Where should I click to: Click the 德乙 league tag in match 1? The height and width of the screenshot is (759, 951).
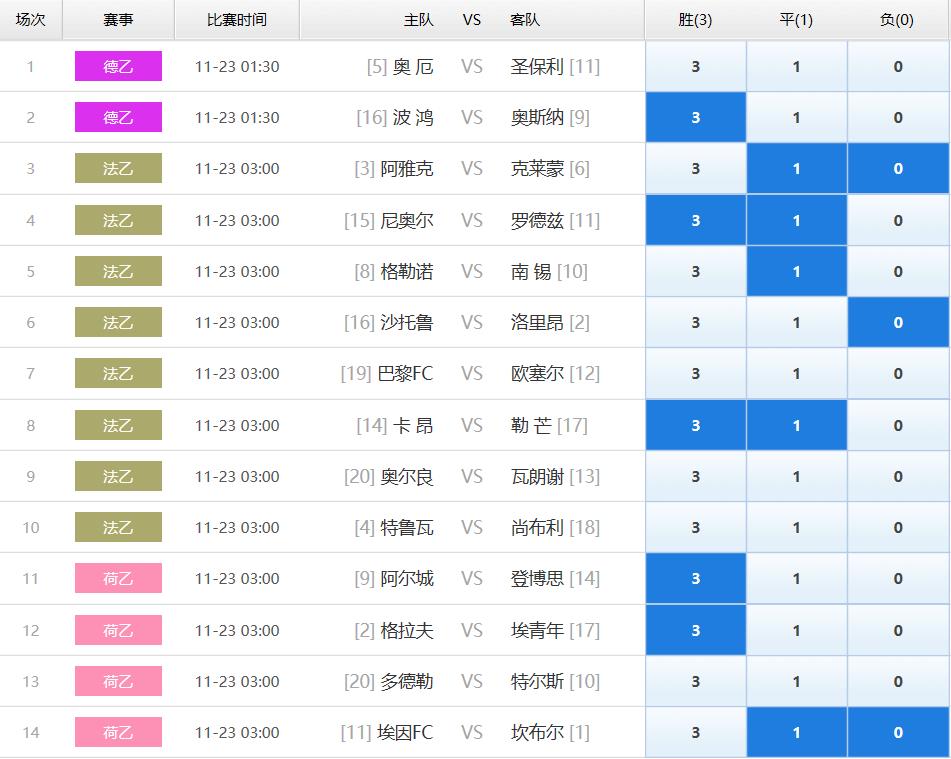[x=118, y=66]
